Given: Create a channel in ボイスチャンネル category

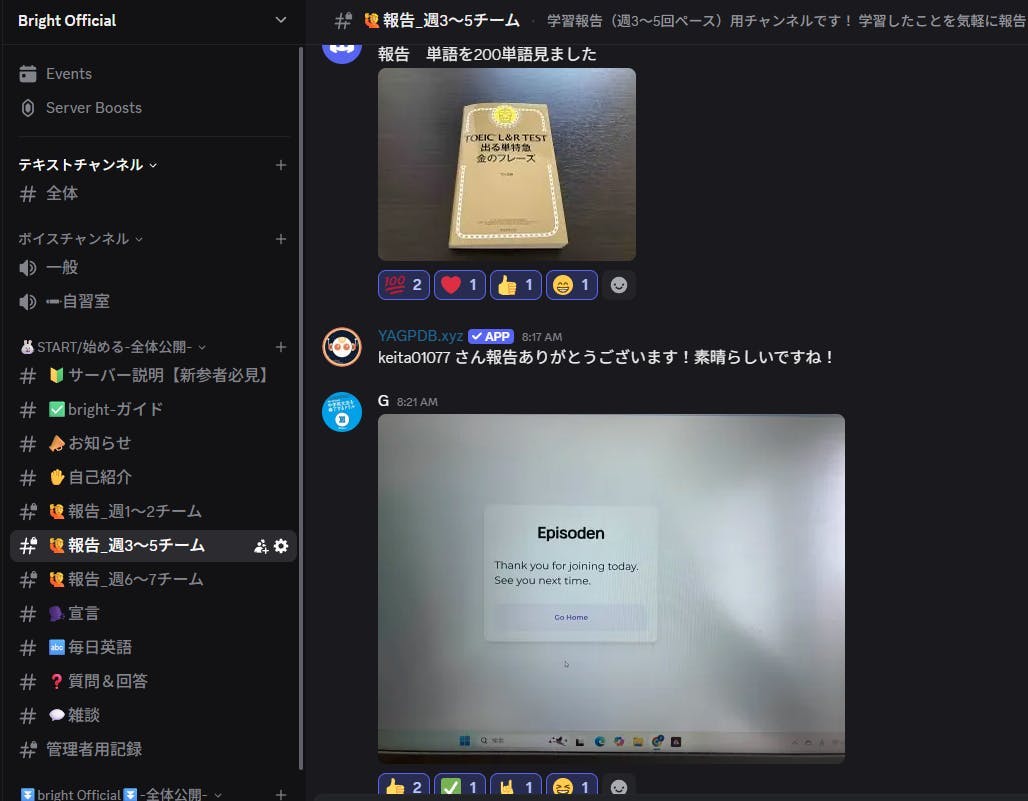Looking at the screenshot, I should [x=281, y=239].
